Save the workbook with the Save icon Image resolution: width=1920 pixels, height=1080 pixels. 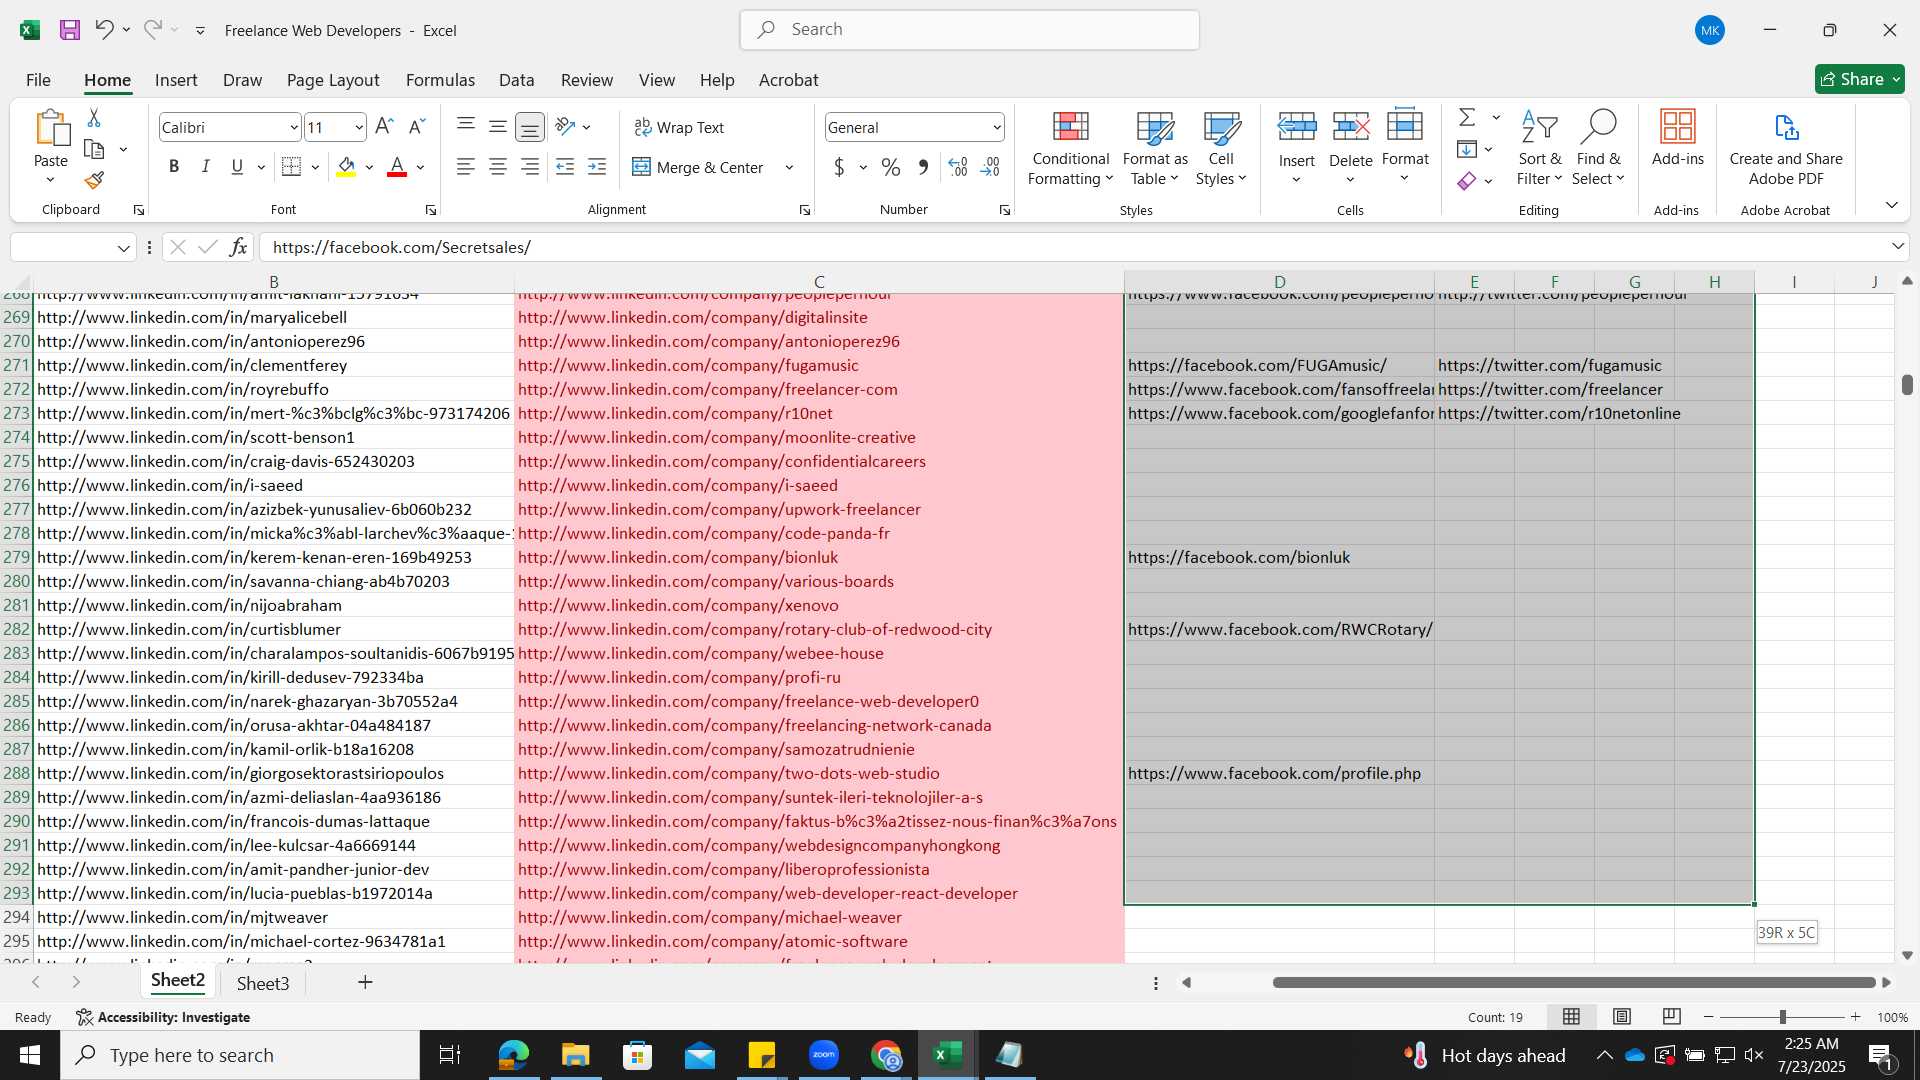point(70,30)
